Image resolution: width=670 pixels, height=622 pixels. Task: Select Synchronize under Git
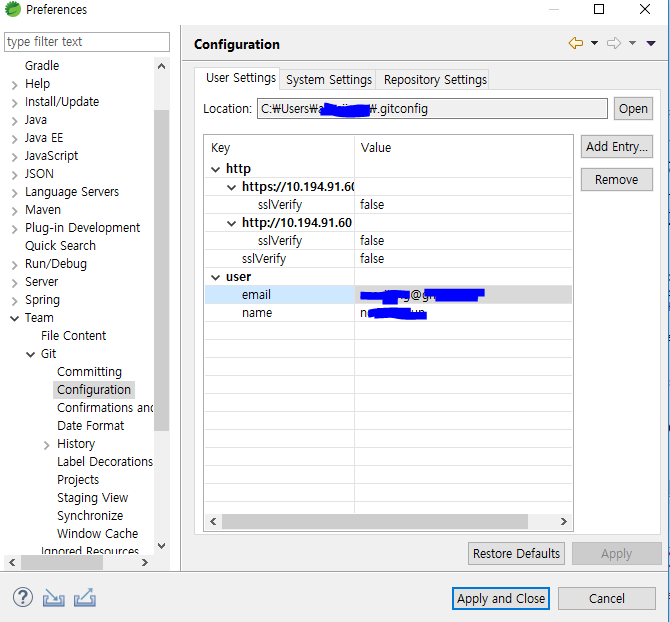click(90, 516)
